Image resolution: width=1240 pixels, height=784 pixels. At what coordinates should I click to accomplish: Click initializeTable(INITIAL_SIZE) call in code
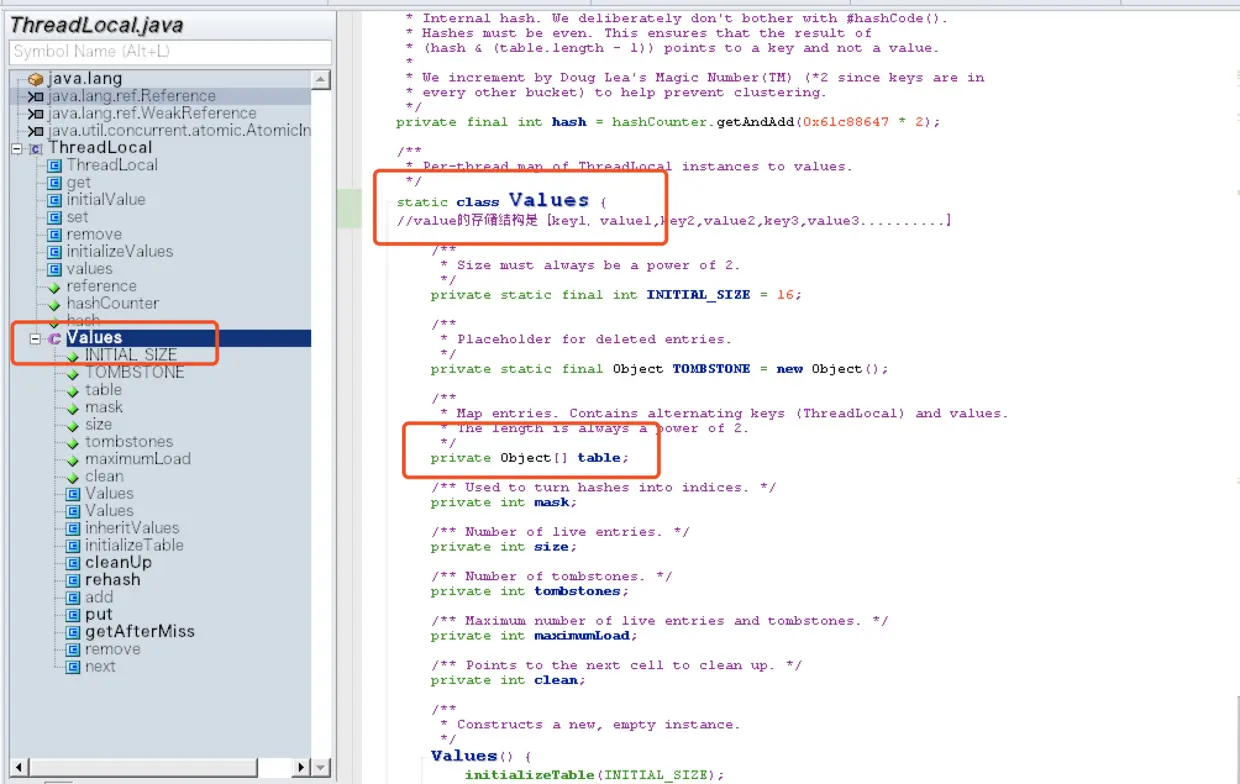coord(594,775)
